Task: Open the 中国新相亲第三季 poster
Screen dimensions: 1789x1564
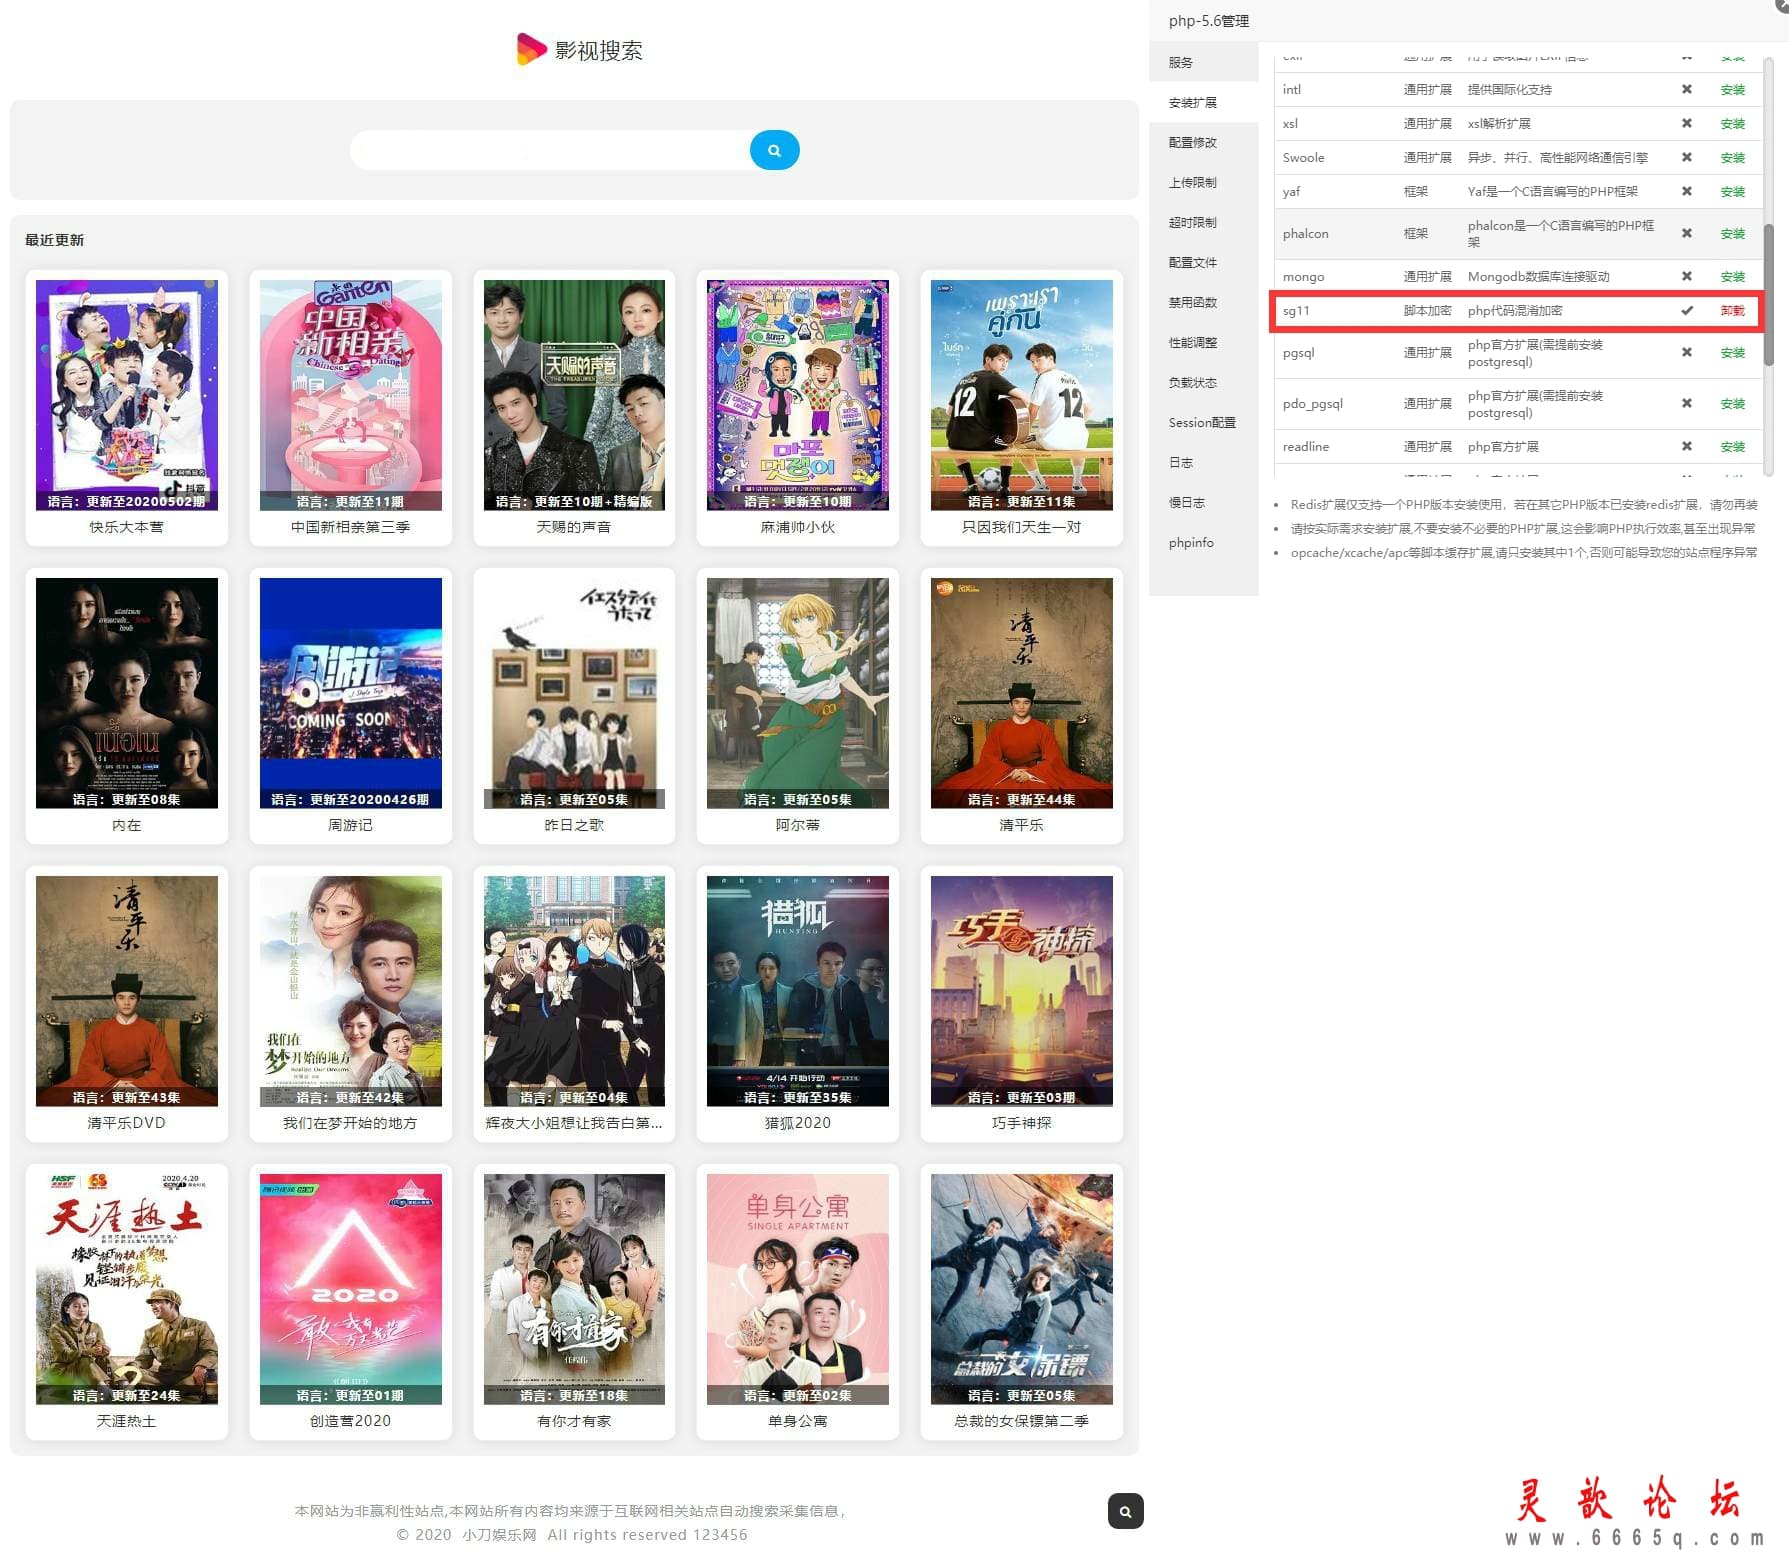Action: pyautogui.click(x=350, y=395)
